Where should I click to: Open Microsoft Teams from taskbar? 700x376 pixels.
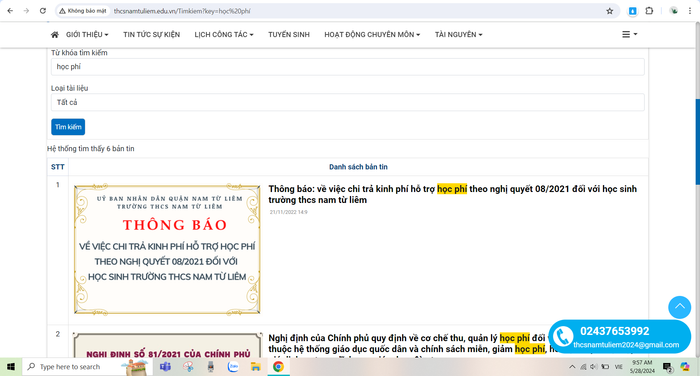point(166,367)
